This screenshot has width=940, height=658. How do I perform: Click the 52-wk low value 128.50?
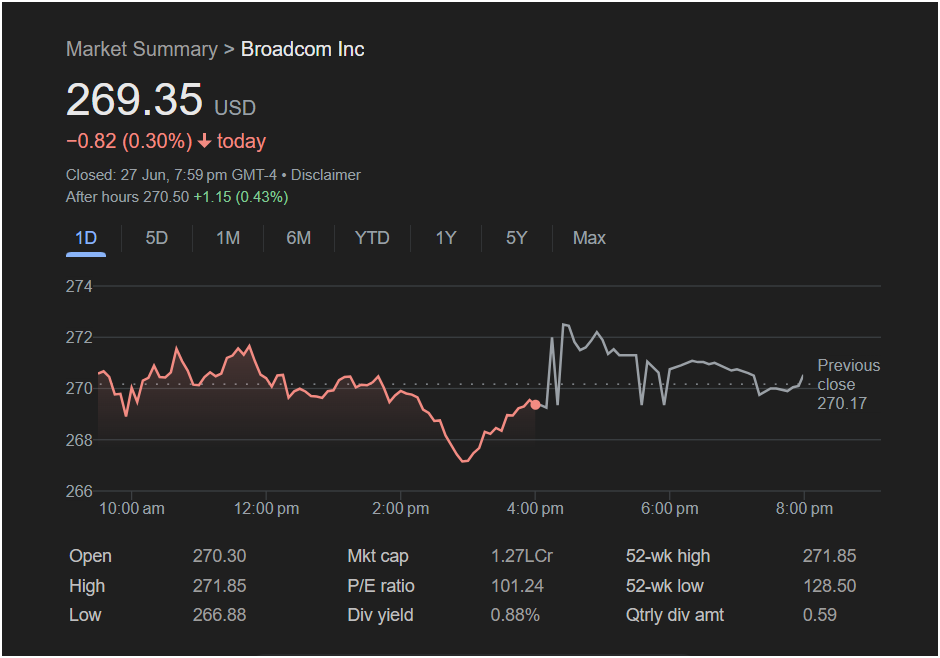[830, 586]
